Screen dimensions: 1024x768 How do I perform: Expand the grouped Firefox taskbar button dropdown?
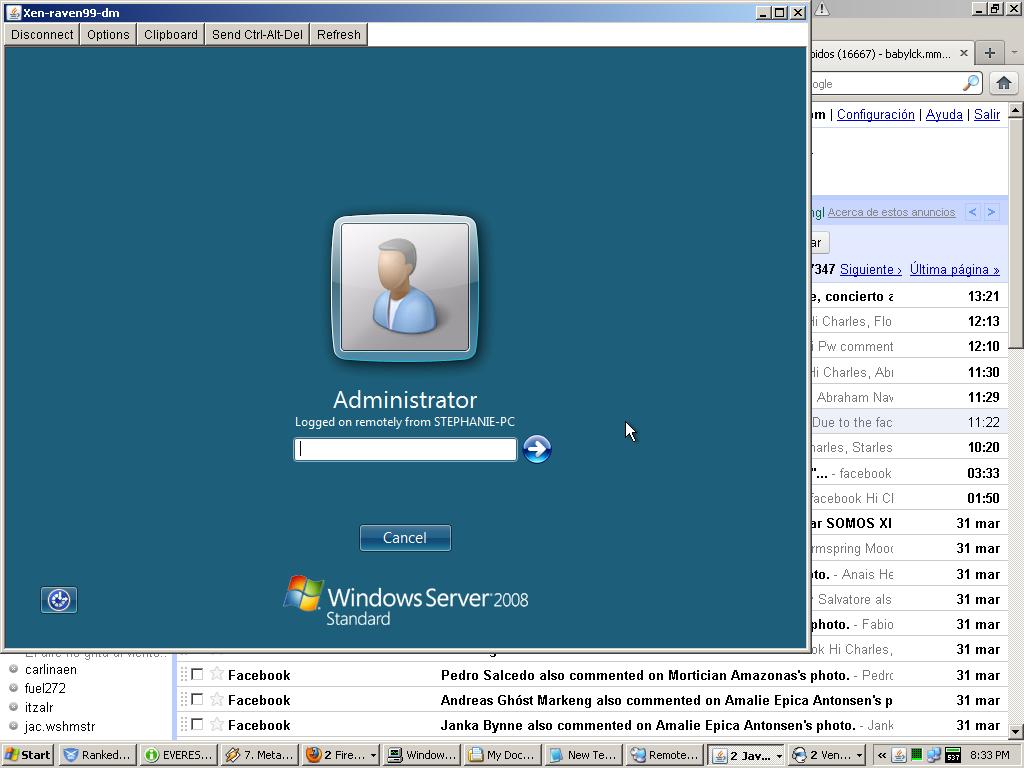(373, 755)
